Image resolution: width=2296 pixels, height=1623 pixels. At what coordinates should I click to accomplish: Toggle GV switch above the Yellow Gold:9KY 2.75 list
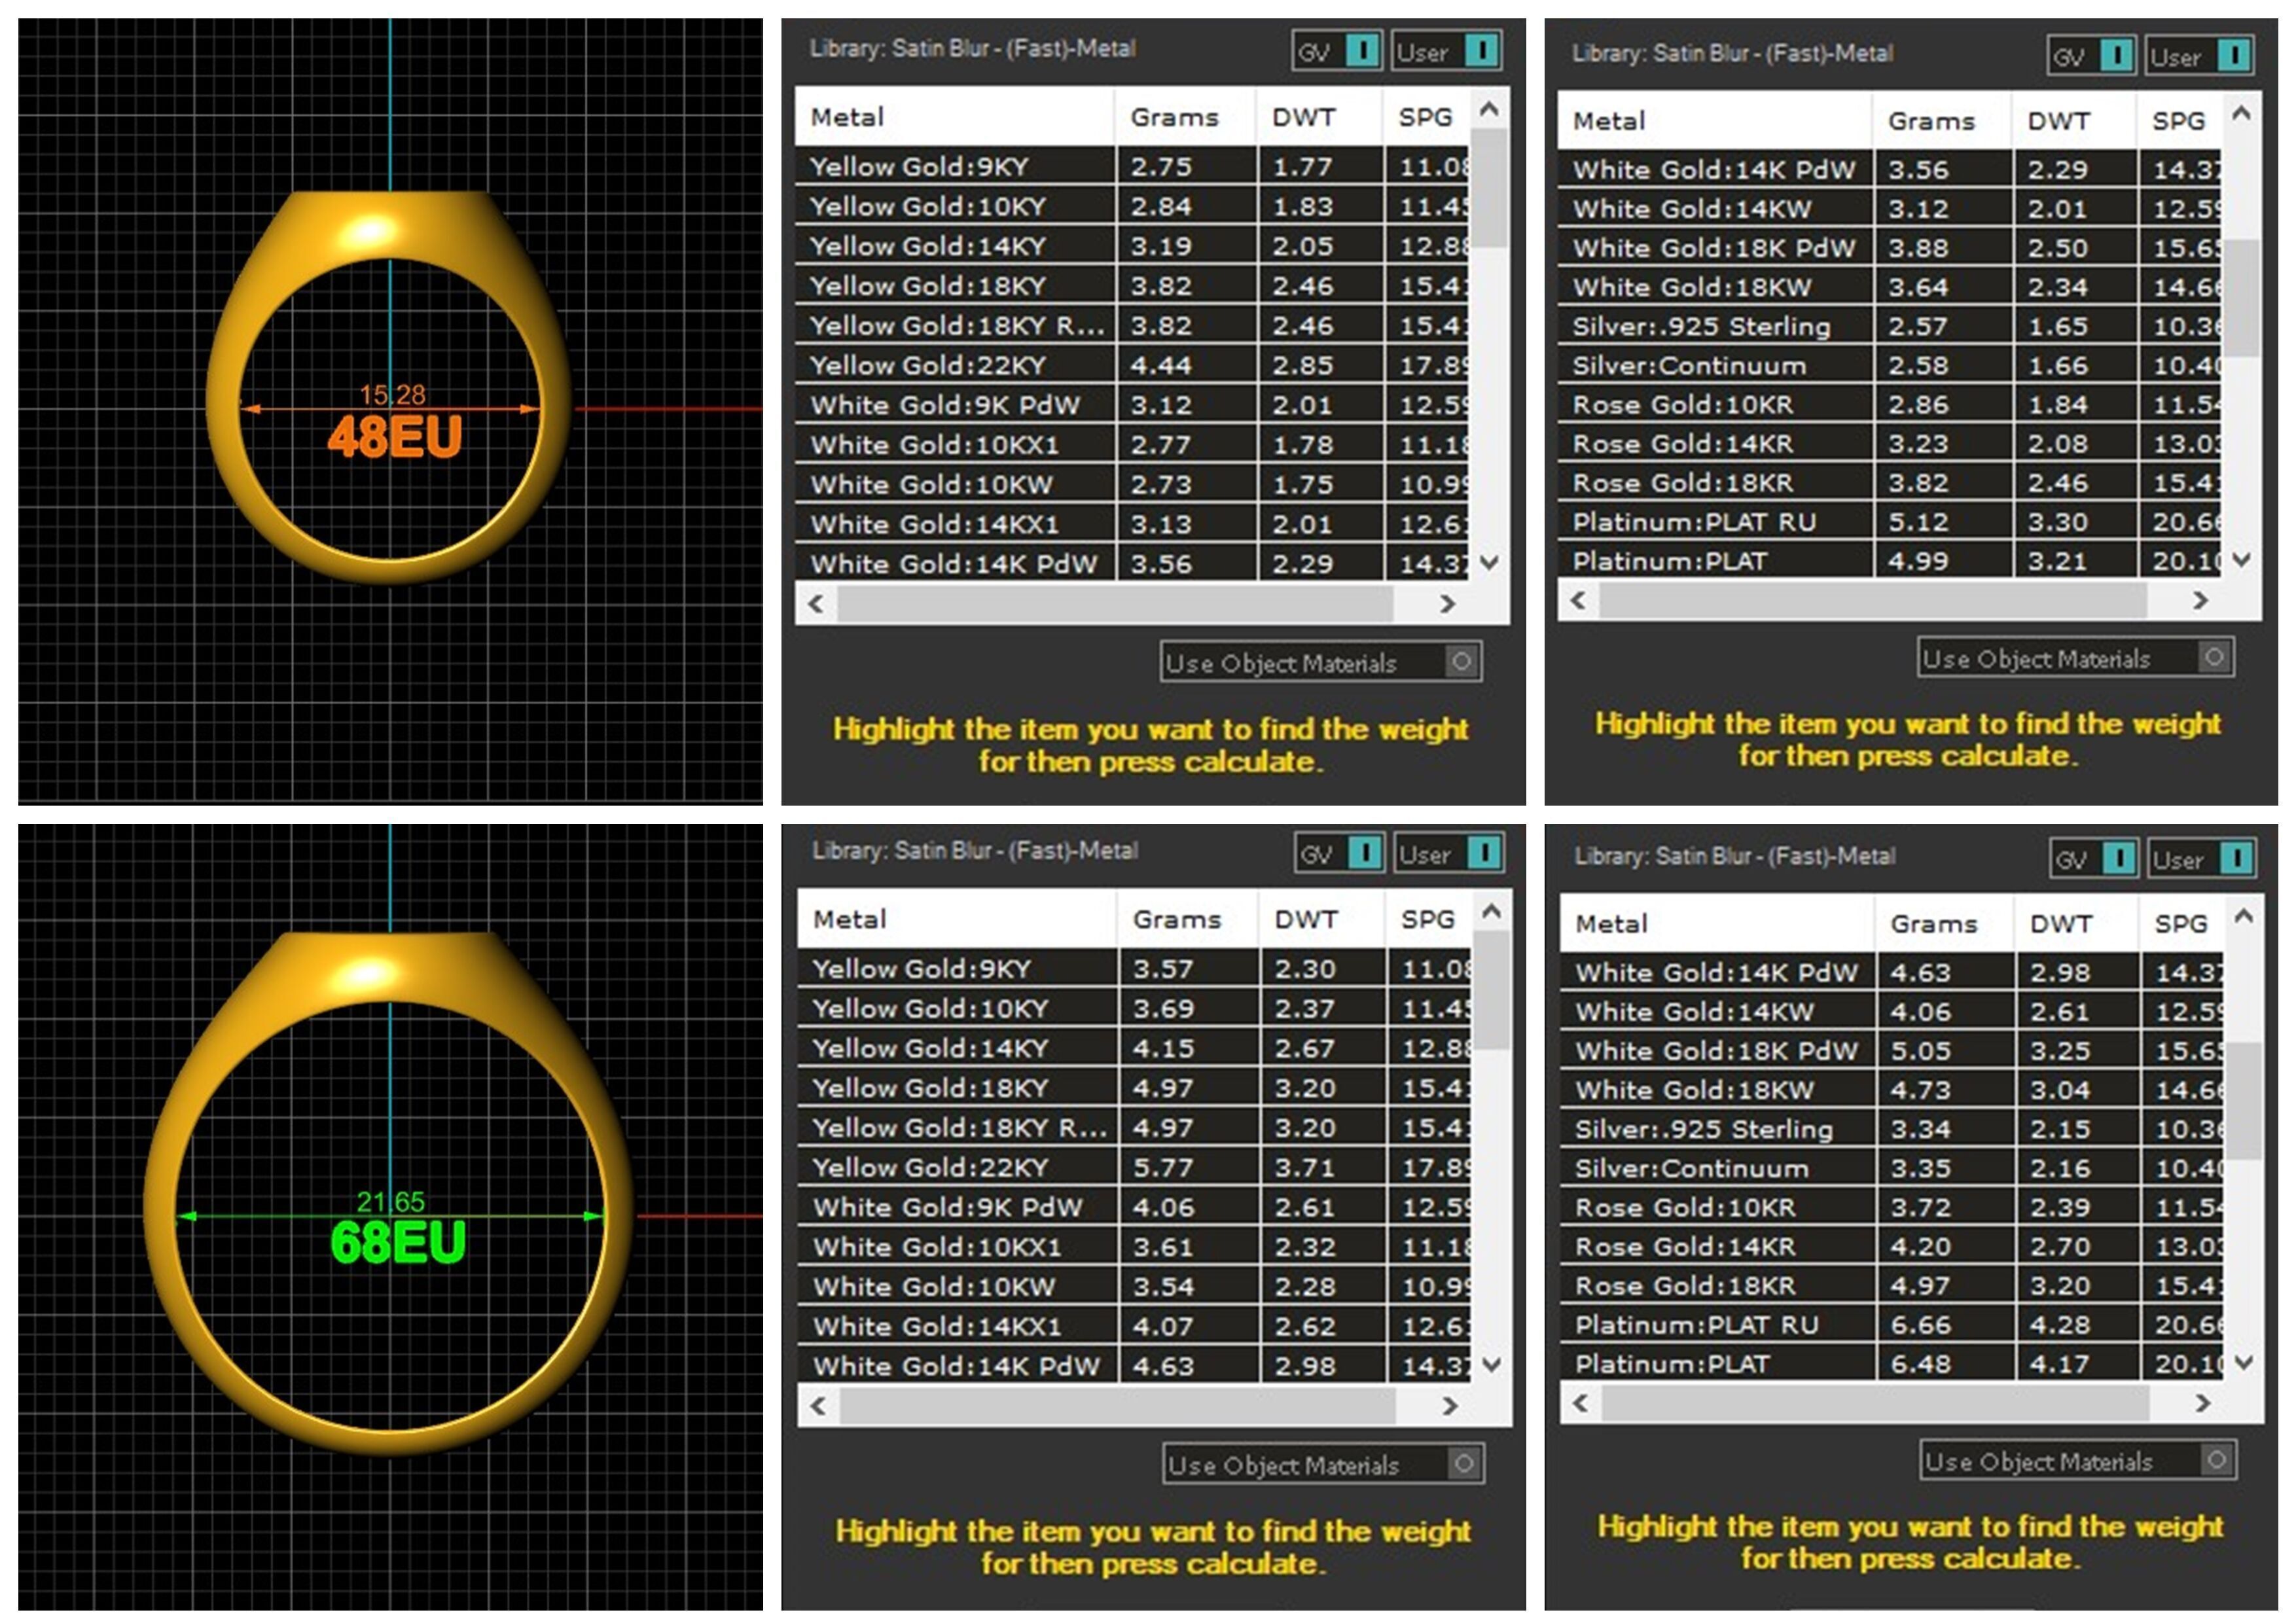pyautogui.click(x=1362, y=50)
